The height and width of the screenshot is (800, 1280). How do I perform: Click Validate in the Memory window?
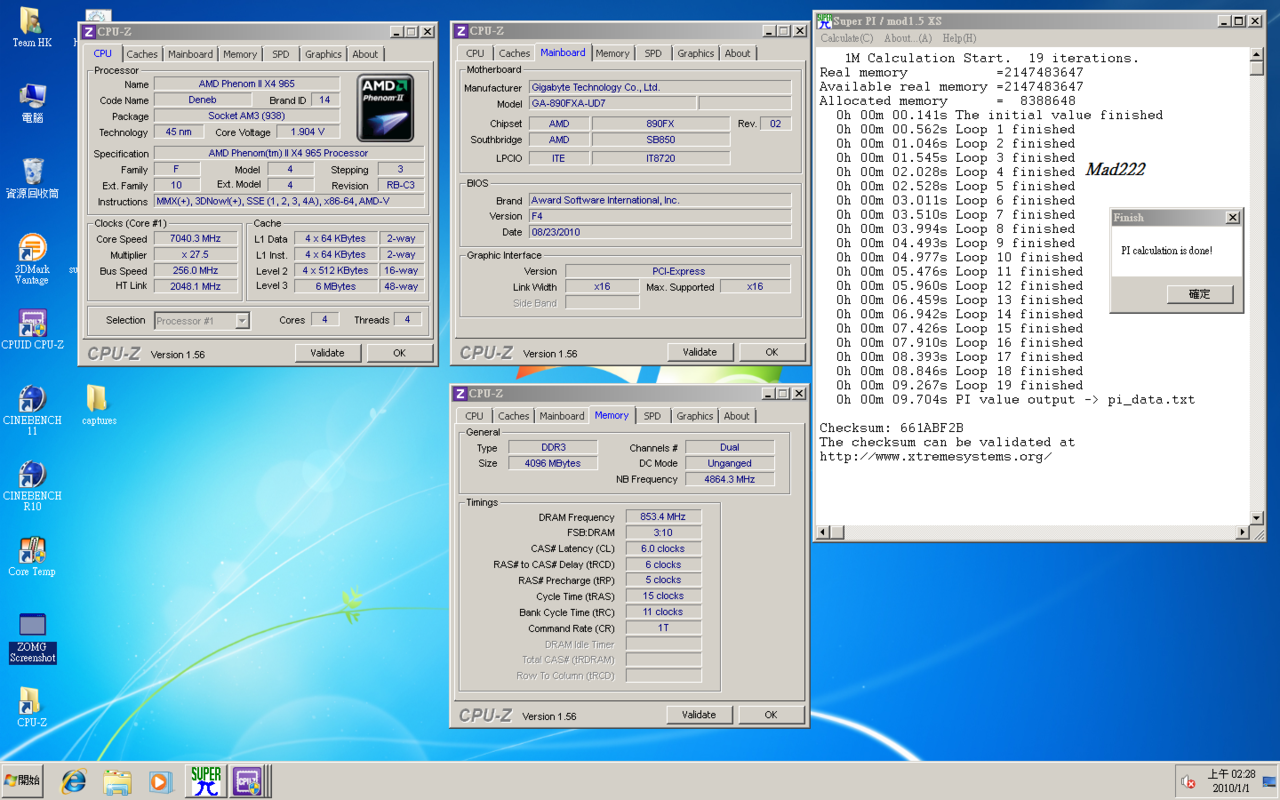698,715
